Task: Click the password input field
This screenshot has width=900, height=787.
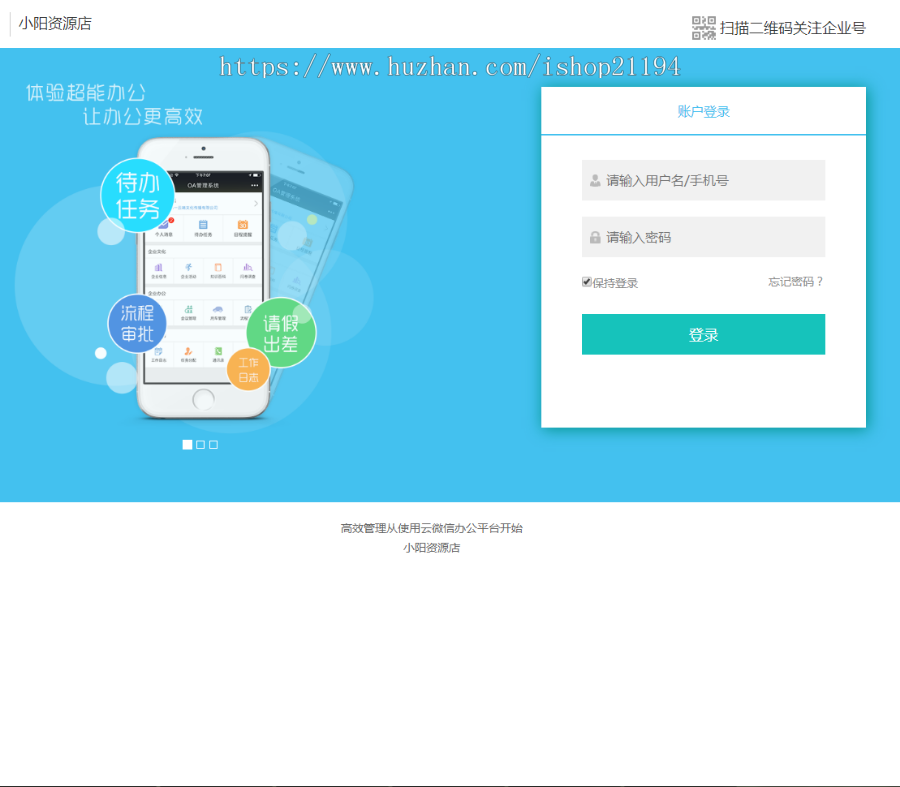Action: tap(703, 237)
